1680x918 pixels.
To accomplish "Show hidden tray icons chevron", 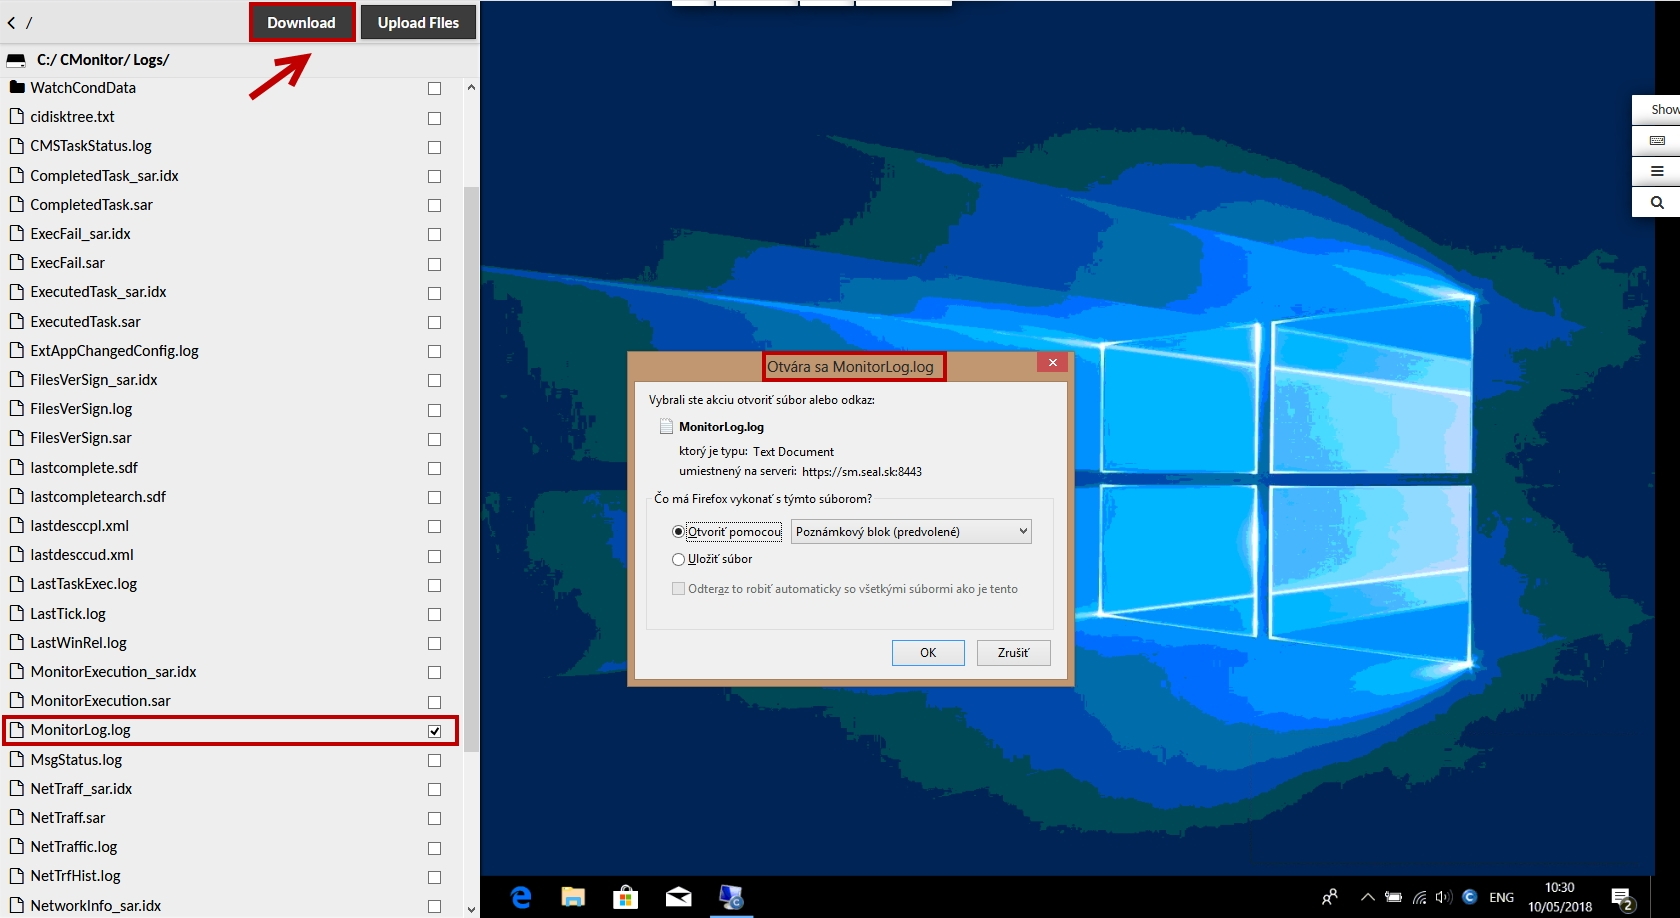I will tap(1367, 897).
